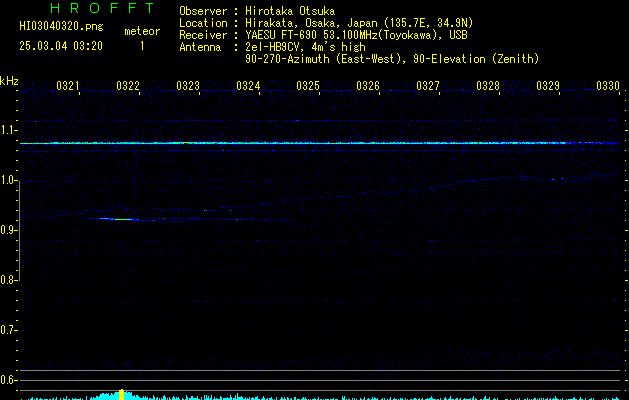The height and width of the screenshot is (400, 629).
Task: Click the date stamp 25.03.04 03:20
Action: point(61,46)
